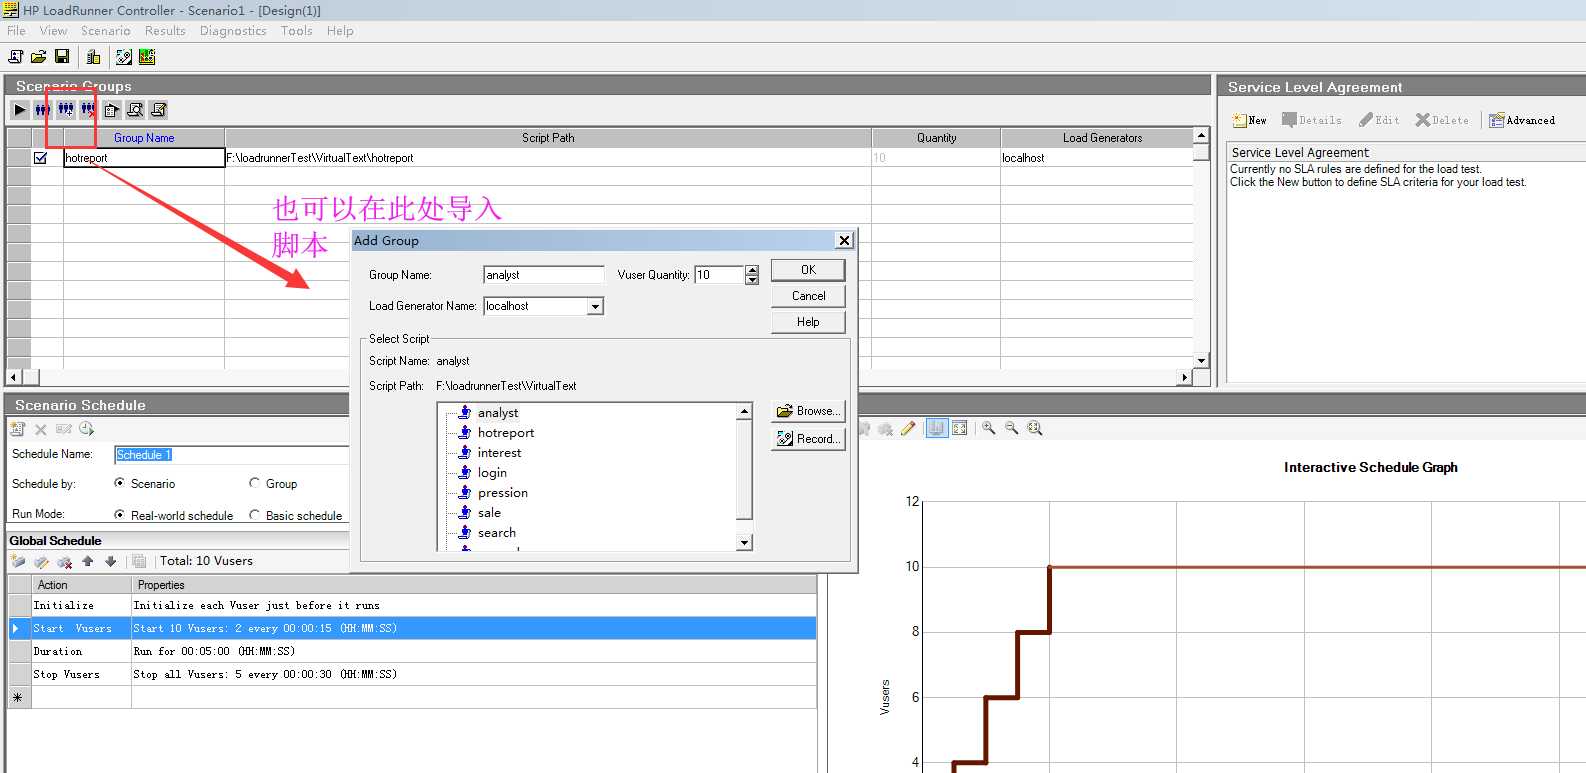
Task: Click the Group Name column header
Action: [x=144, y=138]
